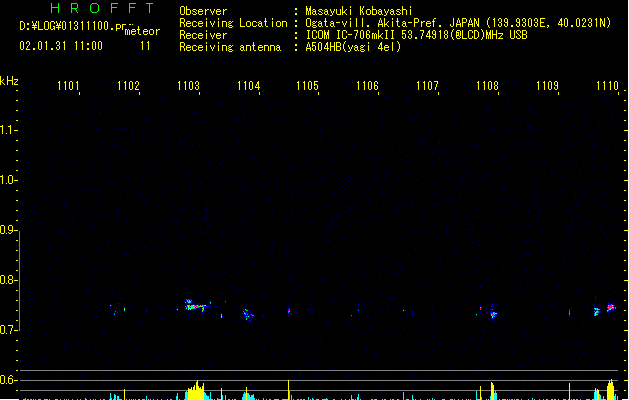The height and width of the screenshot is (400, 629).
Task: Click the 0.8 frequency axis label
Action: point(8,280)
